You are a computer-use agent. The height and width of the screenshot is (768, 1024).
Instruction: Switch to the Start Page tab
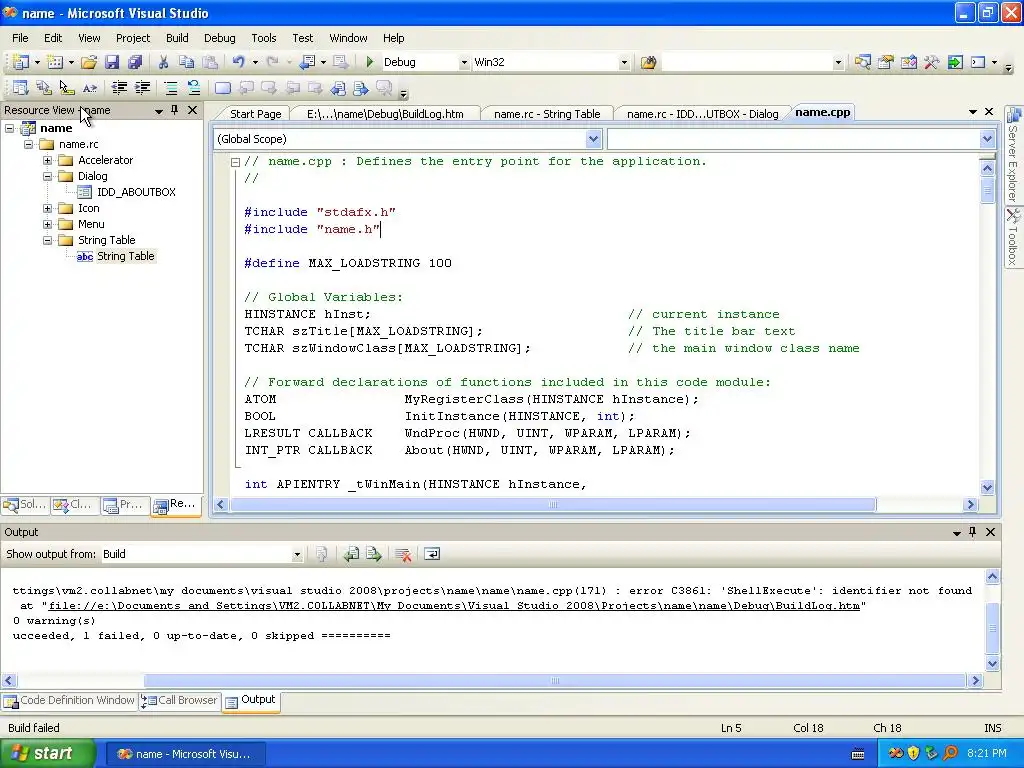(x=255, y=114)
